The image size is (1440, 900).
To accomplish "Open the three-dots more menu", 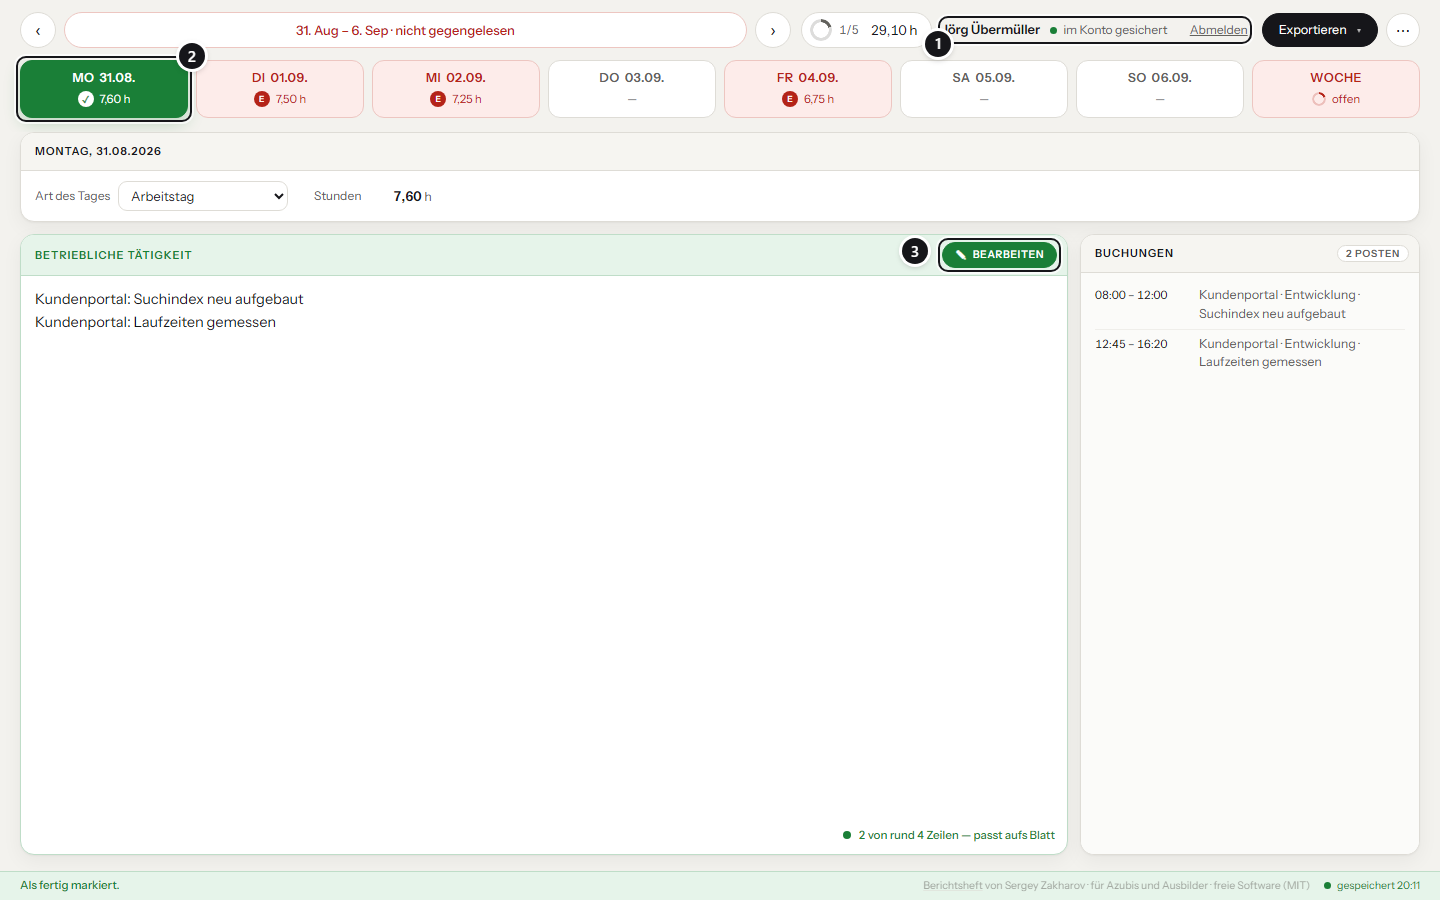I will click(x=1403, y=30).
